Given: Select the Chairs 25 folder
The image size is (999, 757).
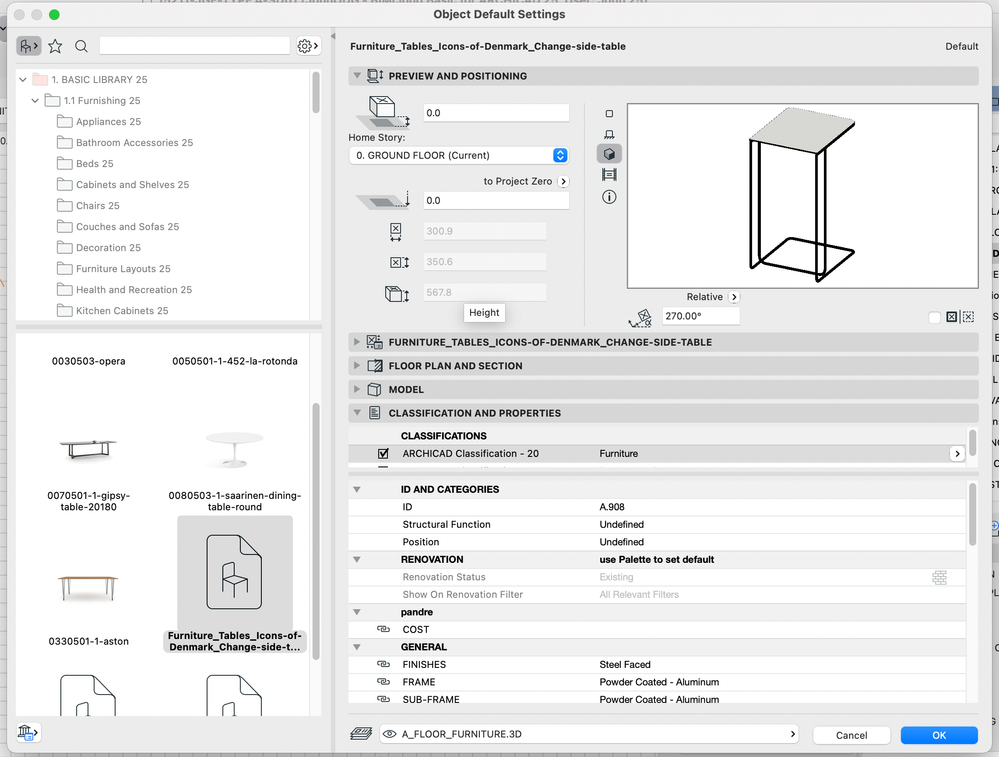Looking at the screenshot, I should 97,206.
